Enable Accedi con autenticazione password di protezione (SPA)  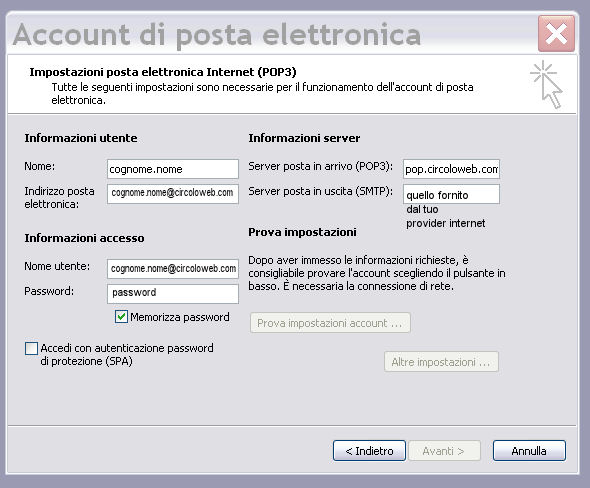(31, 348)
